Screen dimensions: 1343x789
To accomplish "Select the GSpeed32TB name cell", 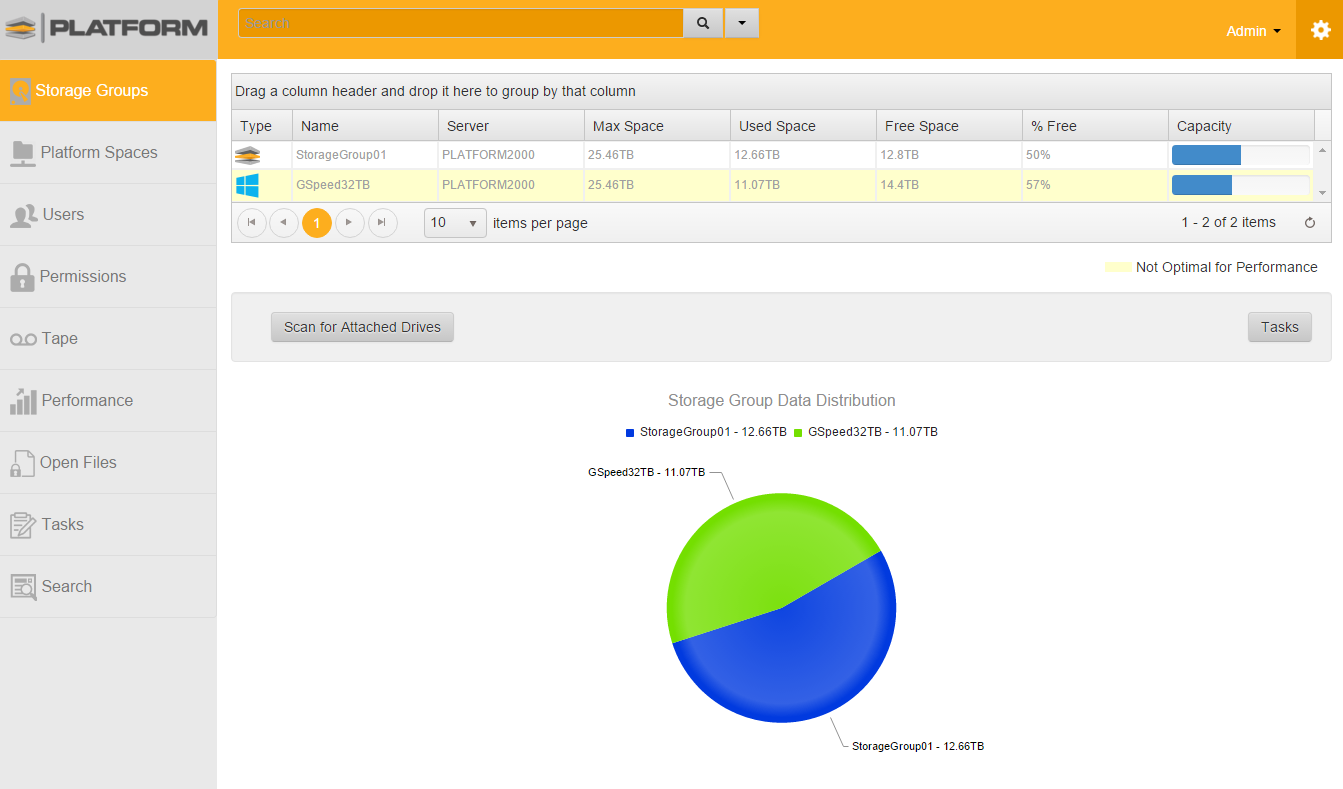I will point(365,185).
